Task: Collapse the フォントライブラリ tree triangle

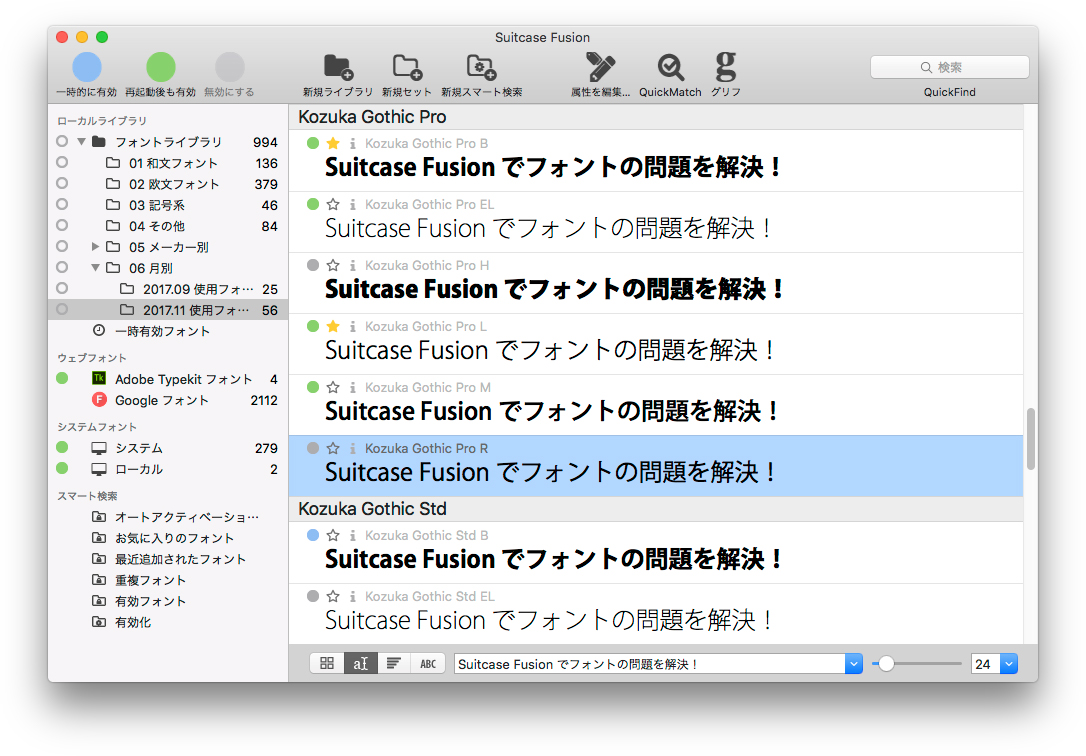Action: (x=81, y=141)
